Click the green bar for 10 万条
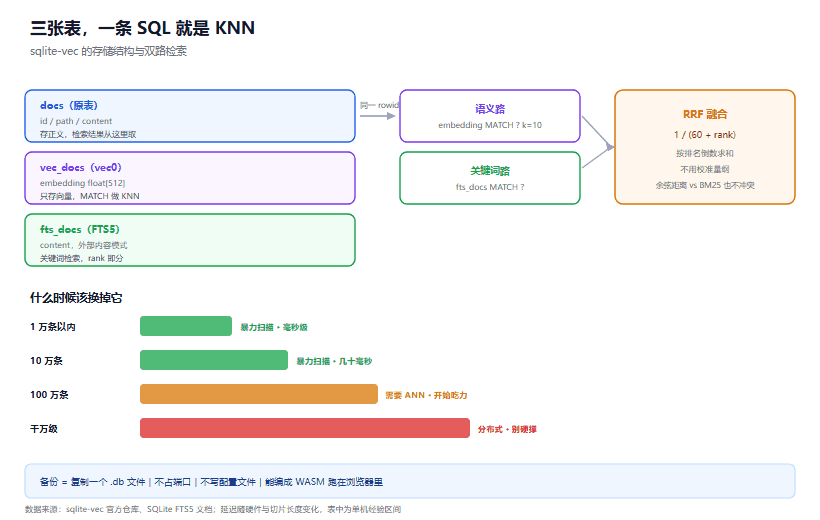This screenshot has width=820, height=520. 214,360
